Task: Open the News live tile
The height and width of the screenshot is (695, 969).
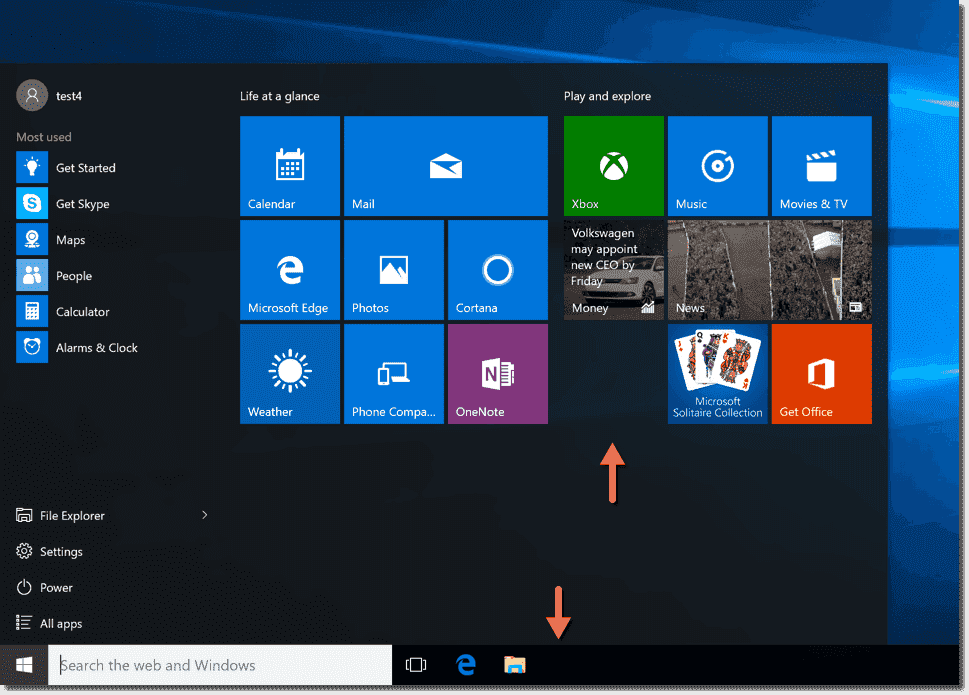Action: (769, 270)
